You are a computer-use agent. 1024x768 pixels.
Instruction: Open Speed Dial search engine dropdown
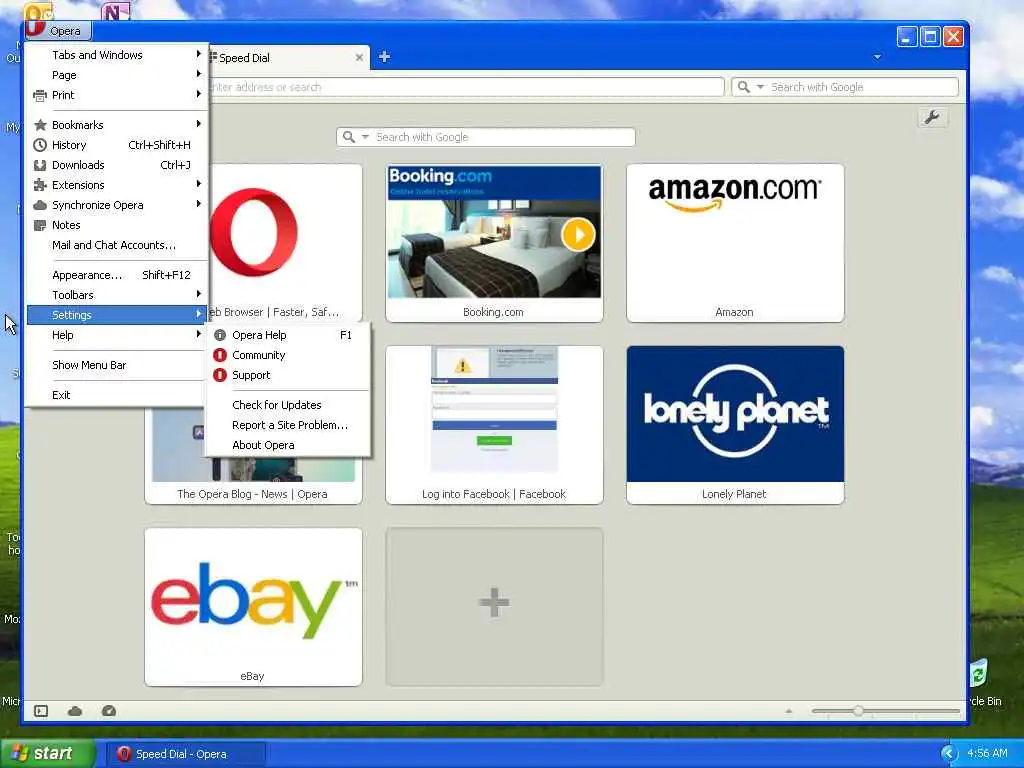(x=366, y=137)
